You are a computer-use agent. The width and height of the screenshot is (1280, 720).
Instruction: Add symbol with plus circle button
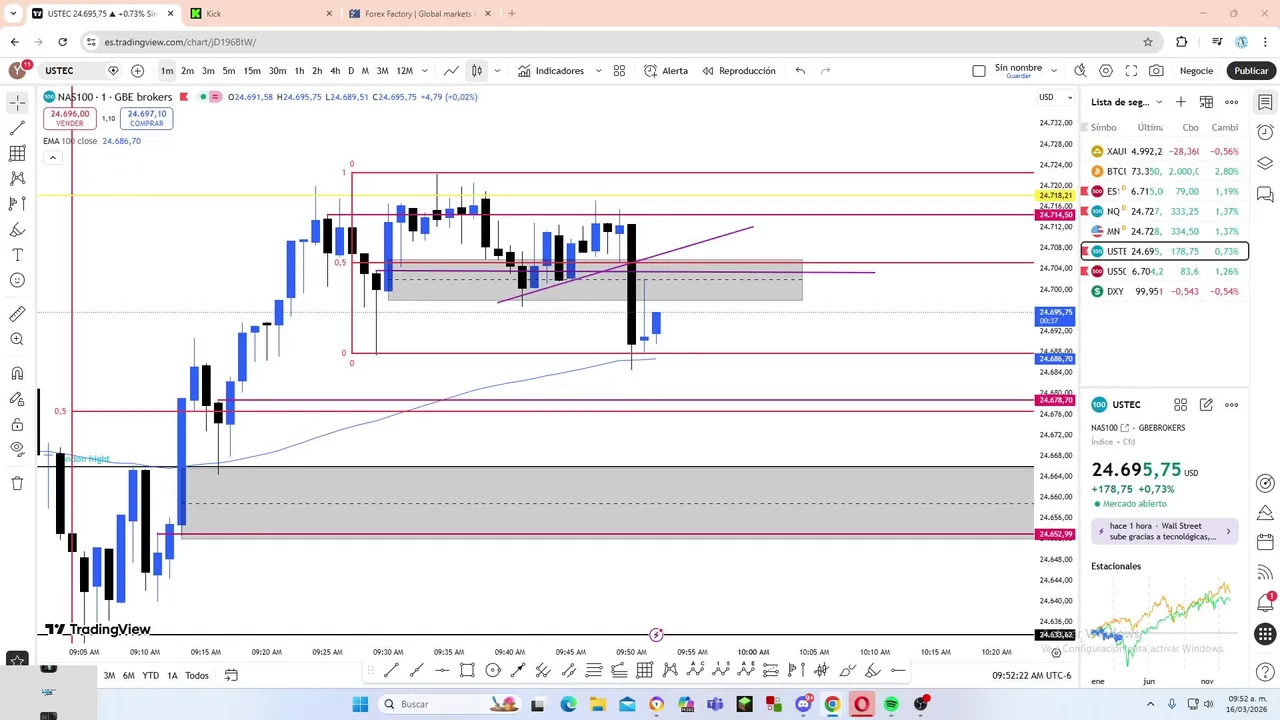click(x=137, y=71)
